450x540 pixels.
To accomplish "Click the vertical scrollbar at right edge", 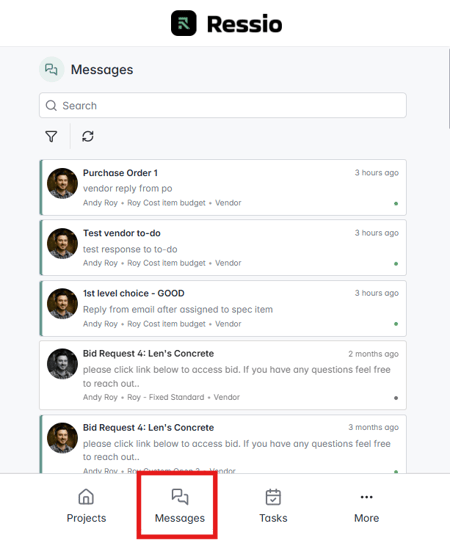I will pyautogui.click(x=449, y=88).
